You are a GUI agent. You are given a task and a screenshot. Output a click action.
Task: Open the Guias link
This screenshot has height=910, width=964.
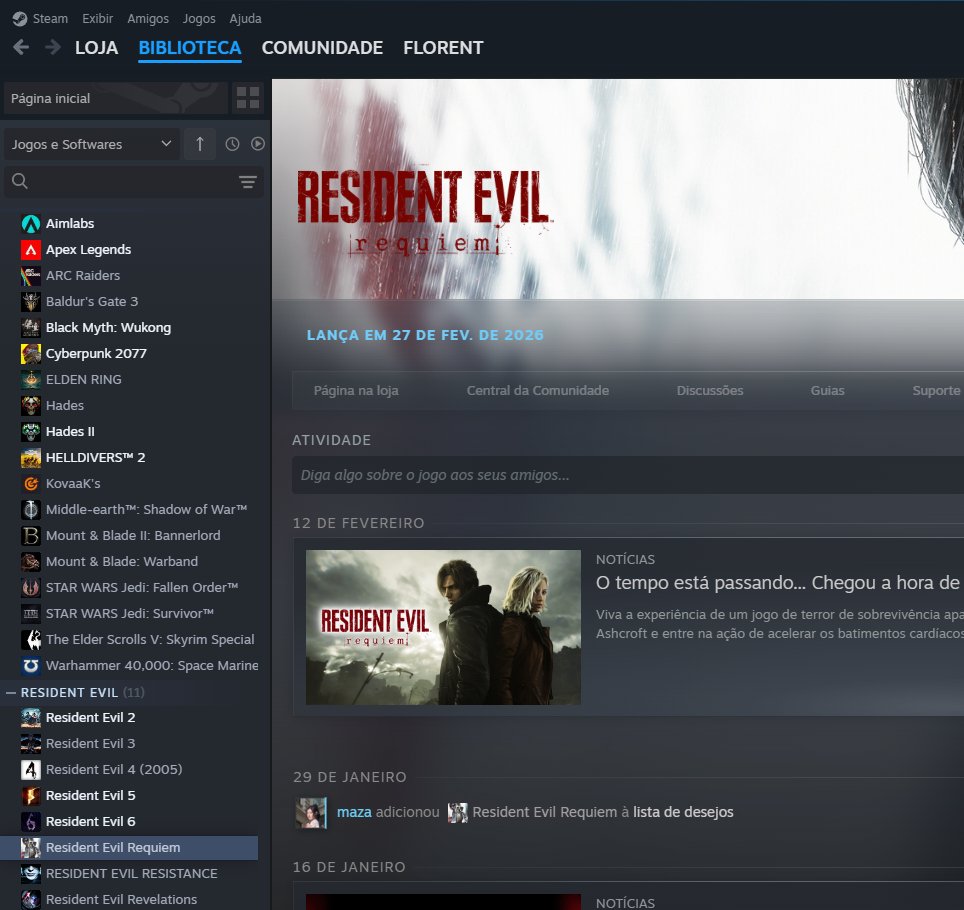tap(827, 390)
